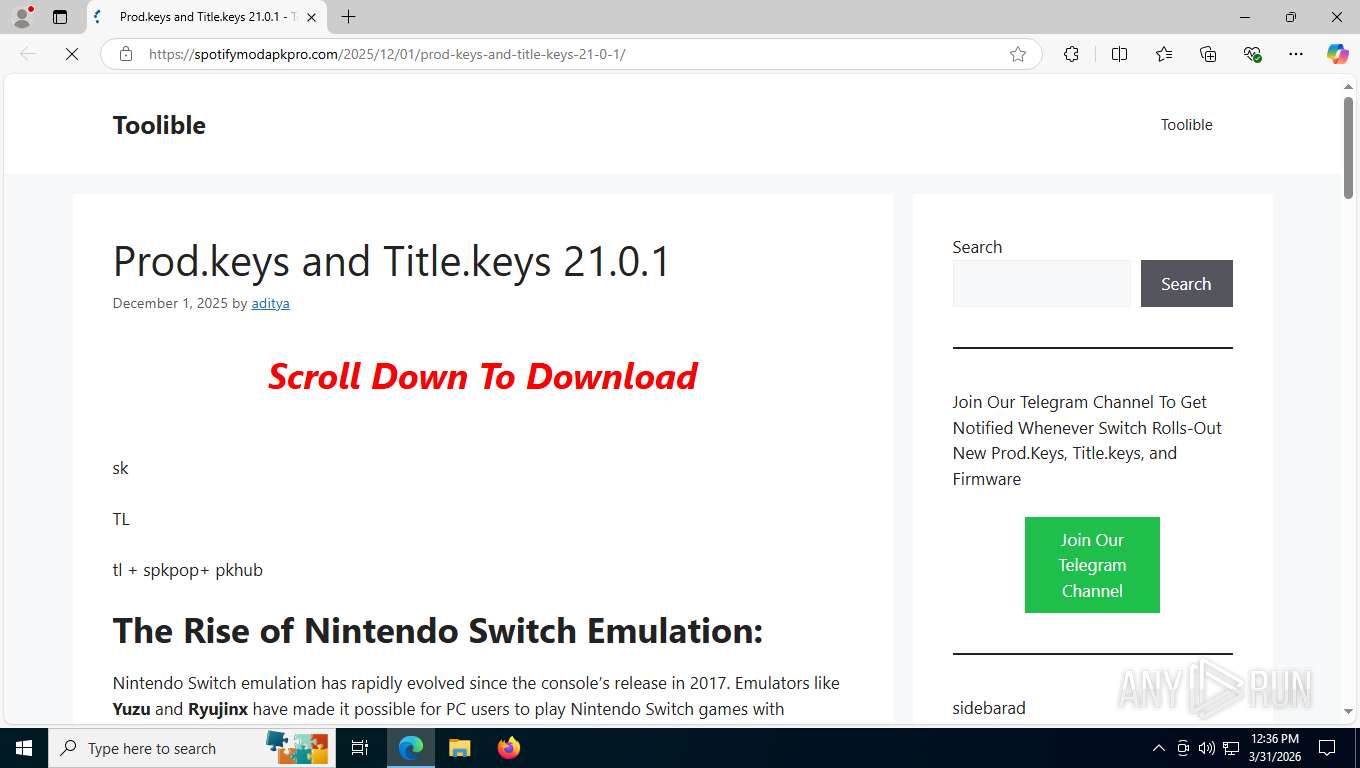The width and height of the screenshot is (1360, 768).
Task: Open the browser profile icon
Action: tap(22, 17)
